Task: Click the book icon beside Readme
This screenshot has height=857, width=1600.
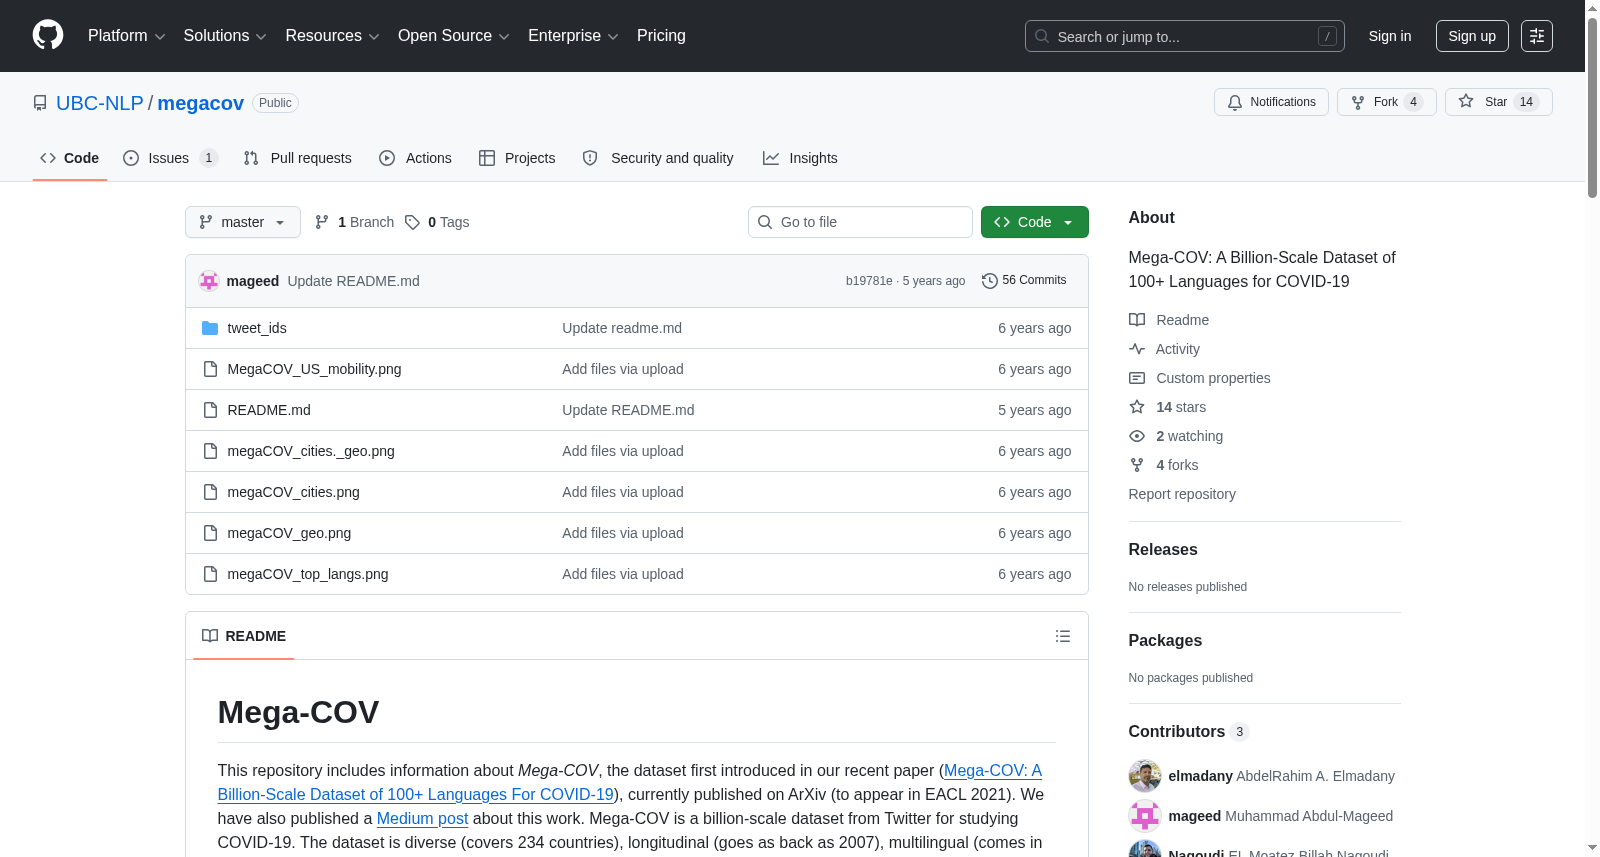Action: [1137, 320]
